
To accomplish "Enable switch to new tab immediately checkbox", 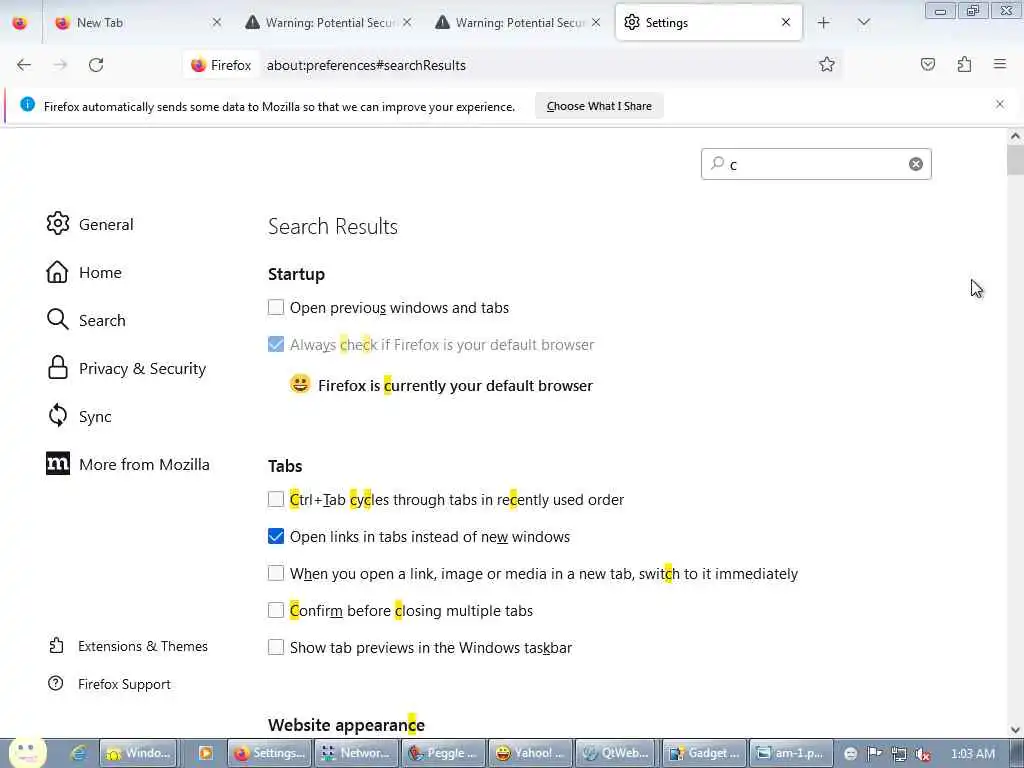I will click(x=276, y=573).
